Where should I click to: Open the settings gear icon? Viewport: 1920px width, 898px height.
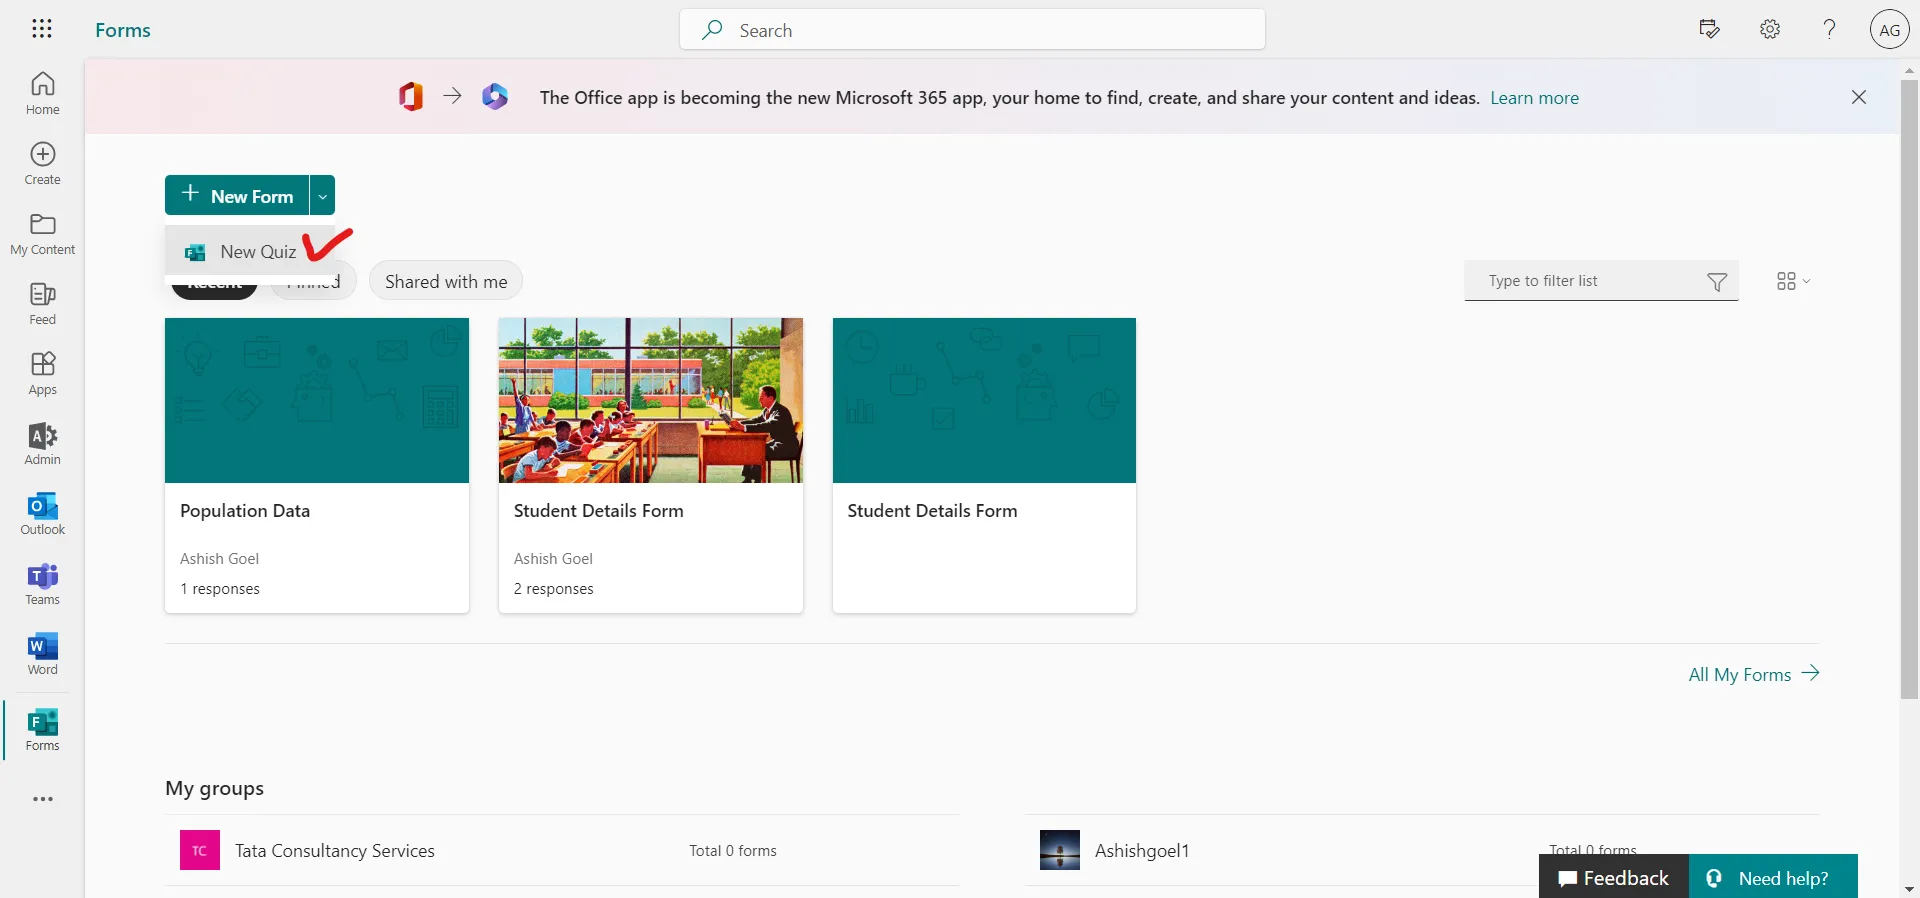(x=1770, y=29)
